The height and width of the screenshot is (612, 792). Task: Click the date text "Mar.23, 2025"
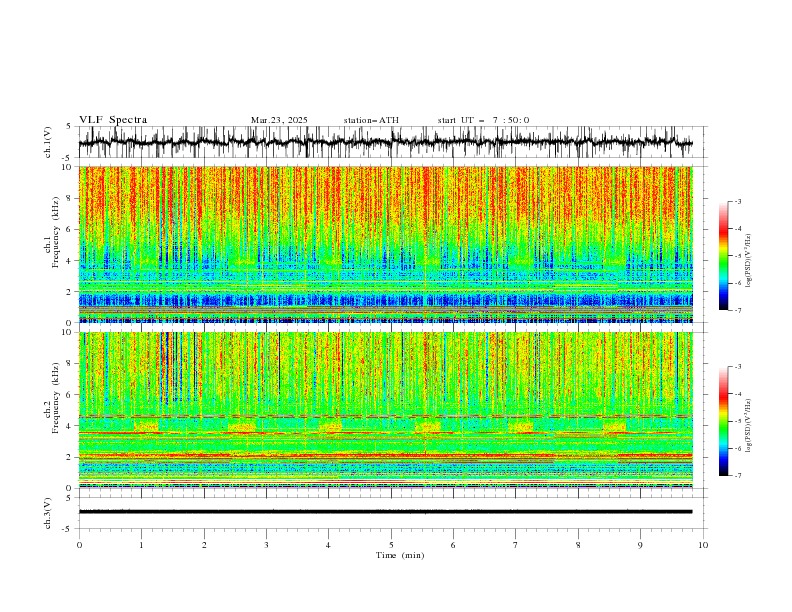(279, 120)
